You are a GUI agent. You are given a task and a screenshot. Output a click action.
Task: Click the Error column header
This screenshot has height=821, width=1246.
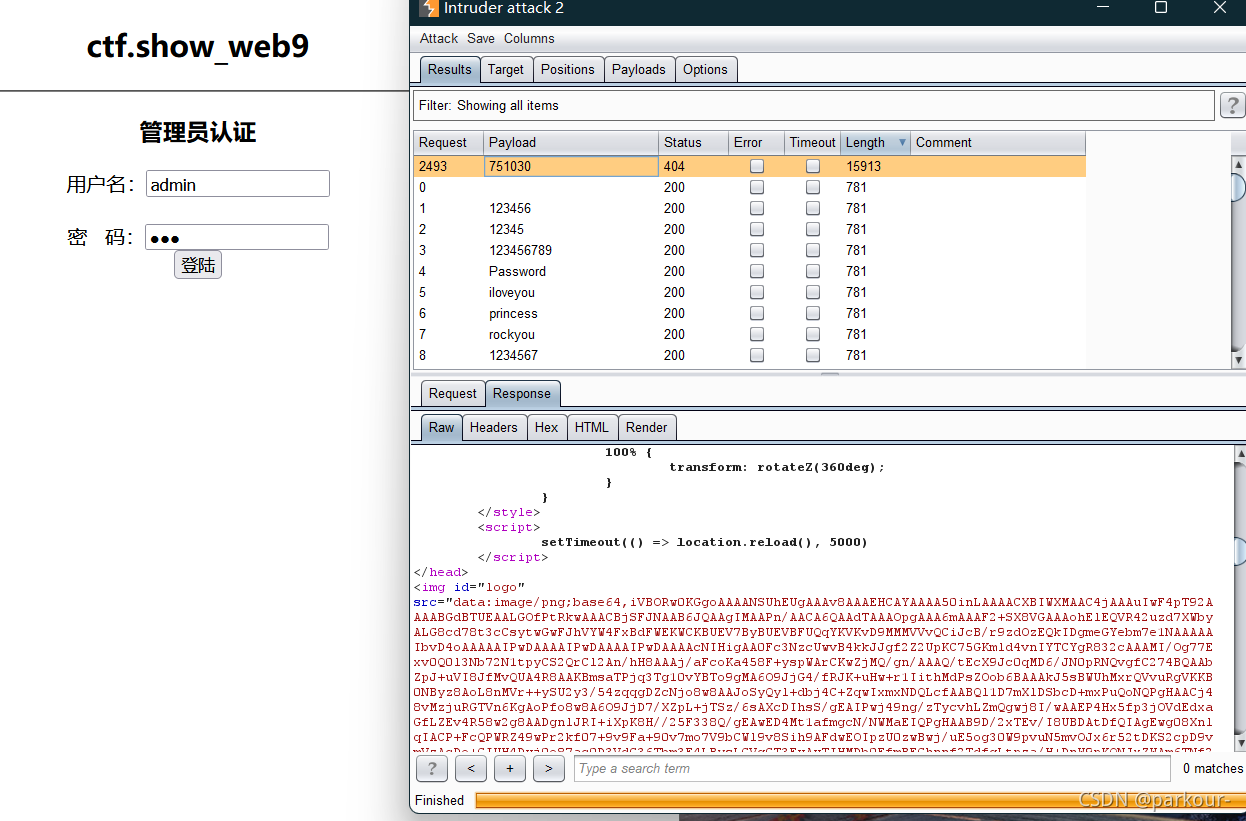(757, 142)
